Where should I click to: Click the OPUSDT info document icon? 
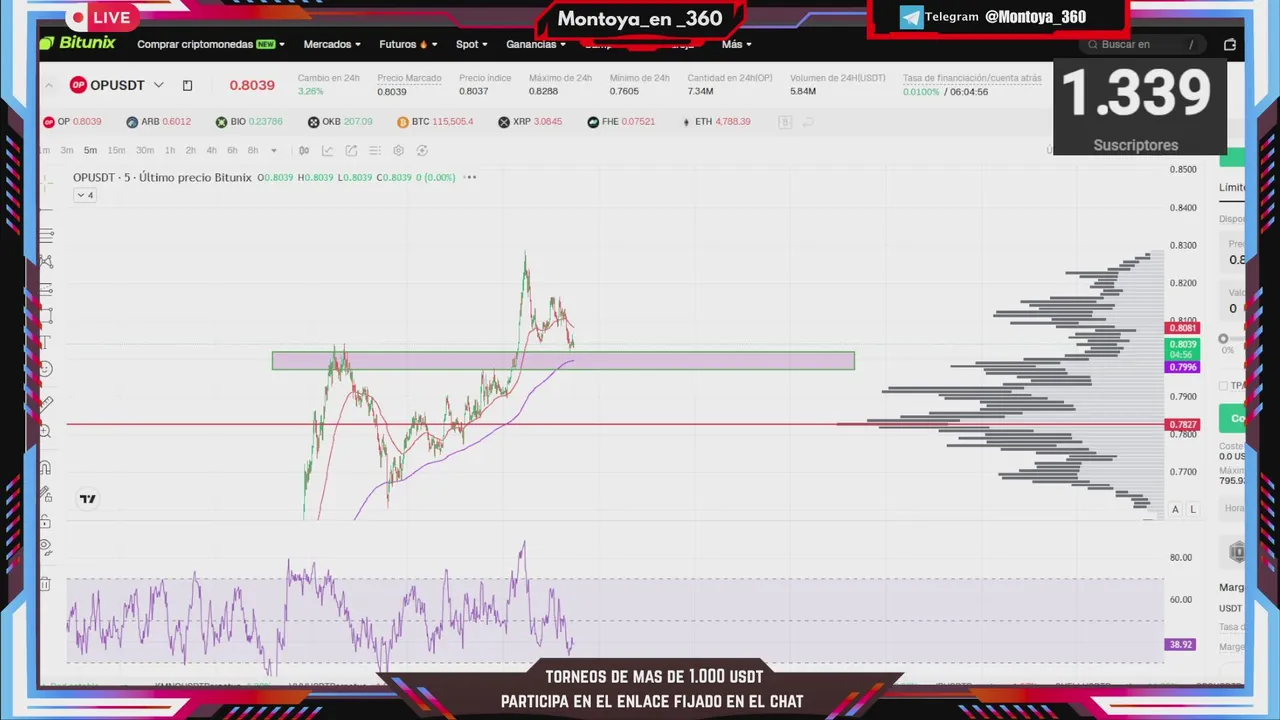(x=187, y=85)
